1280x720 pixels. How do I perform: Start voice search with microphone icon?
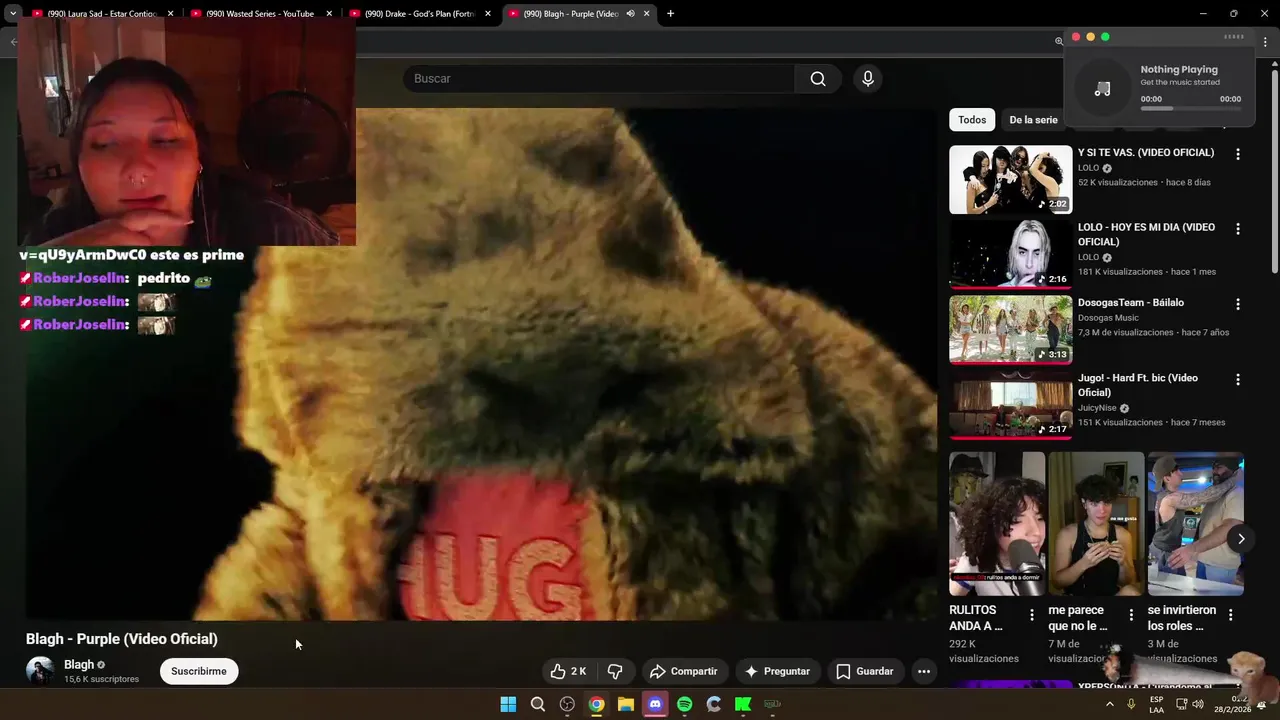(868, 79)
